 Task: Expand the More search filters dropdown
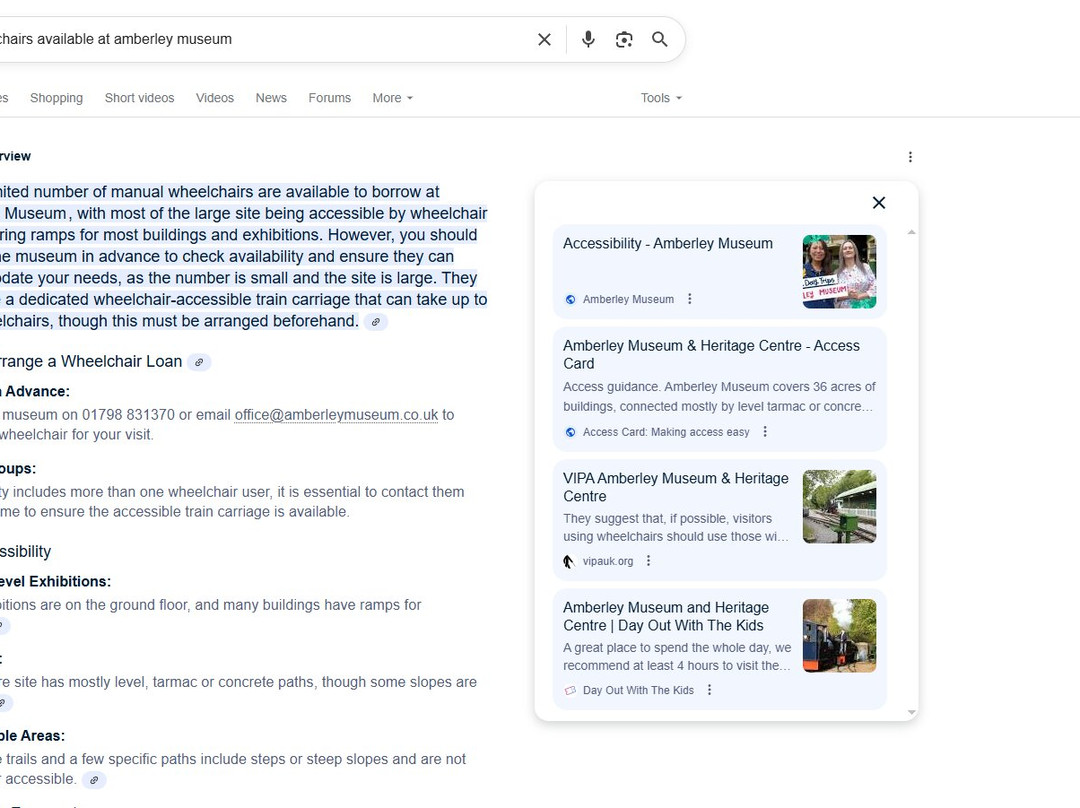(x=392, y=98)
